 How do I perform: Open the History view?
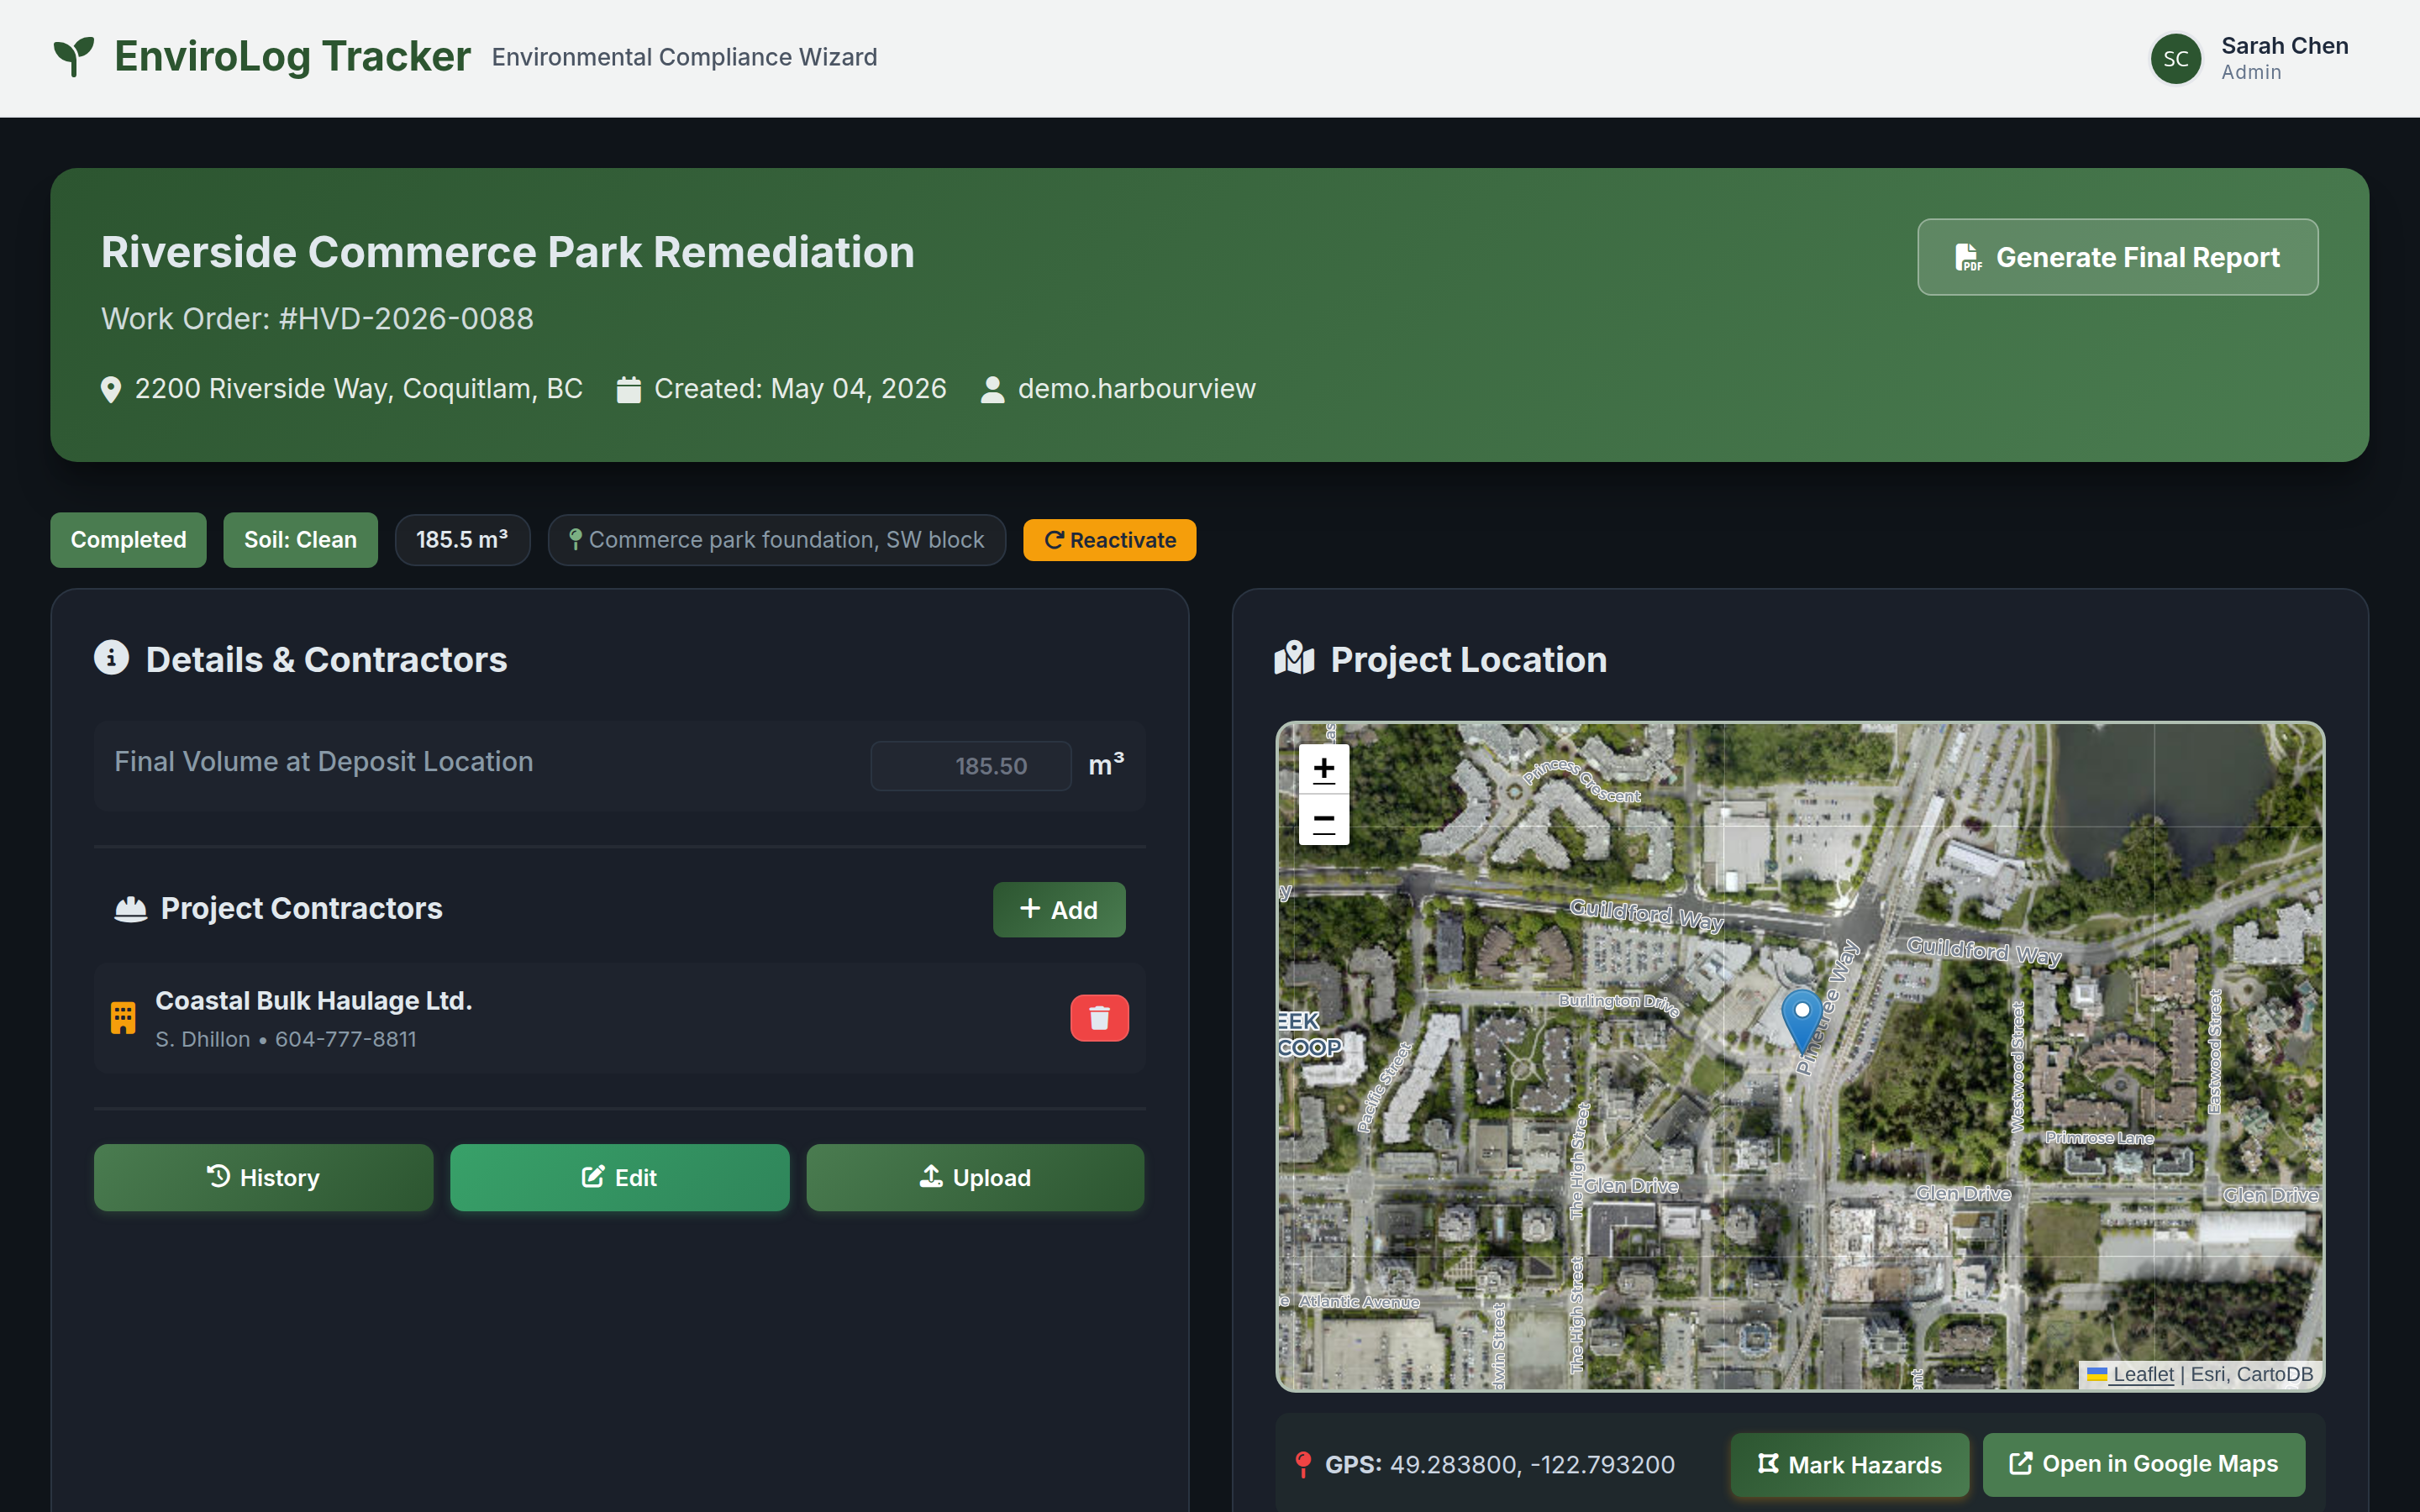pos(263,1177)
